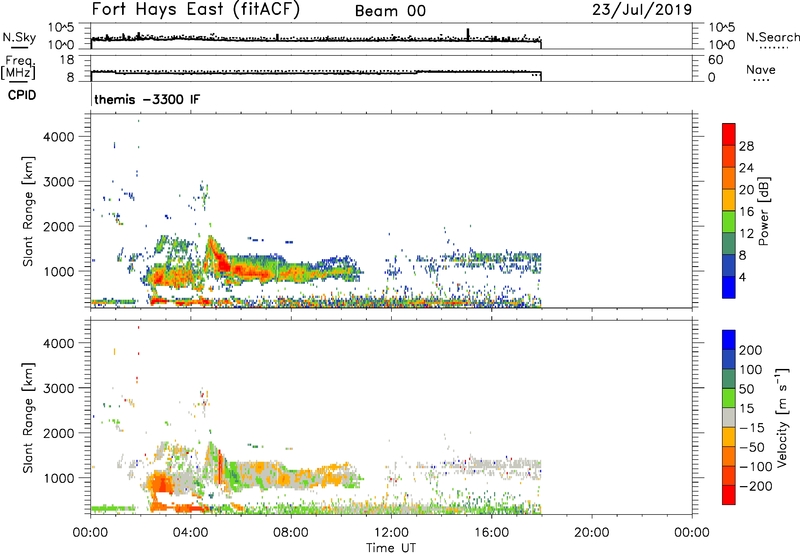Click '2000' on the velocity panel range axis

[x=59, y=433]
